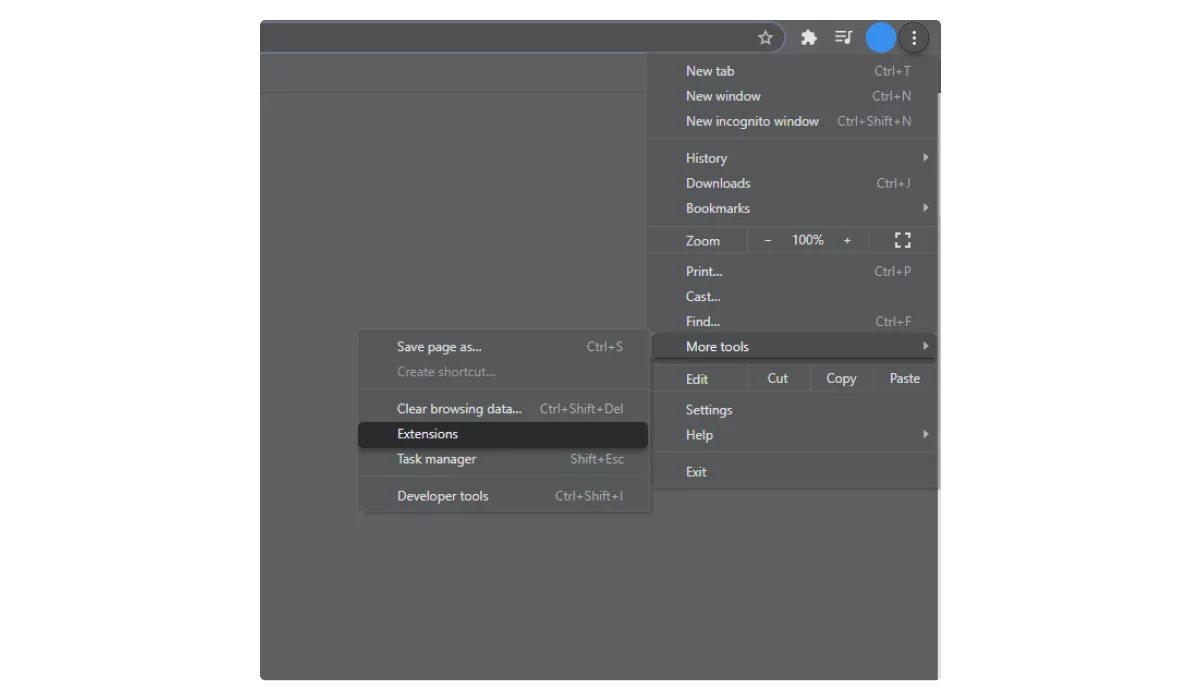Choose Cast... in the menu
The width and height of the screenshot is (1200, 700).
(794, 296)
